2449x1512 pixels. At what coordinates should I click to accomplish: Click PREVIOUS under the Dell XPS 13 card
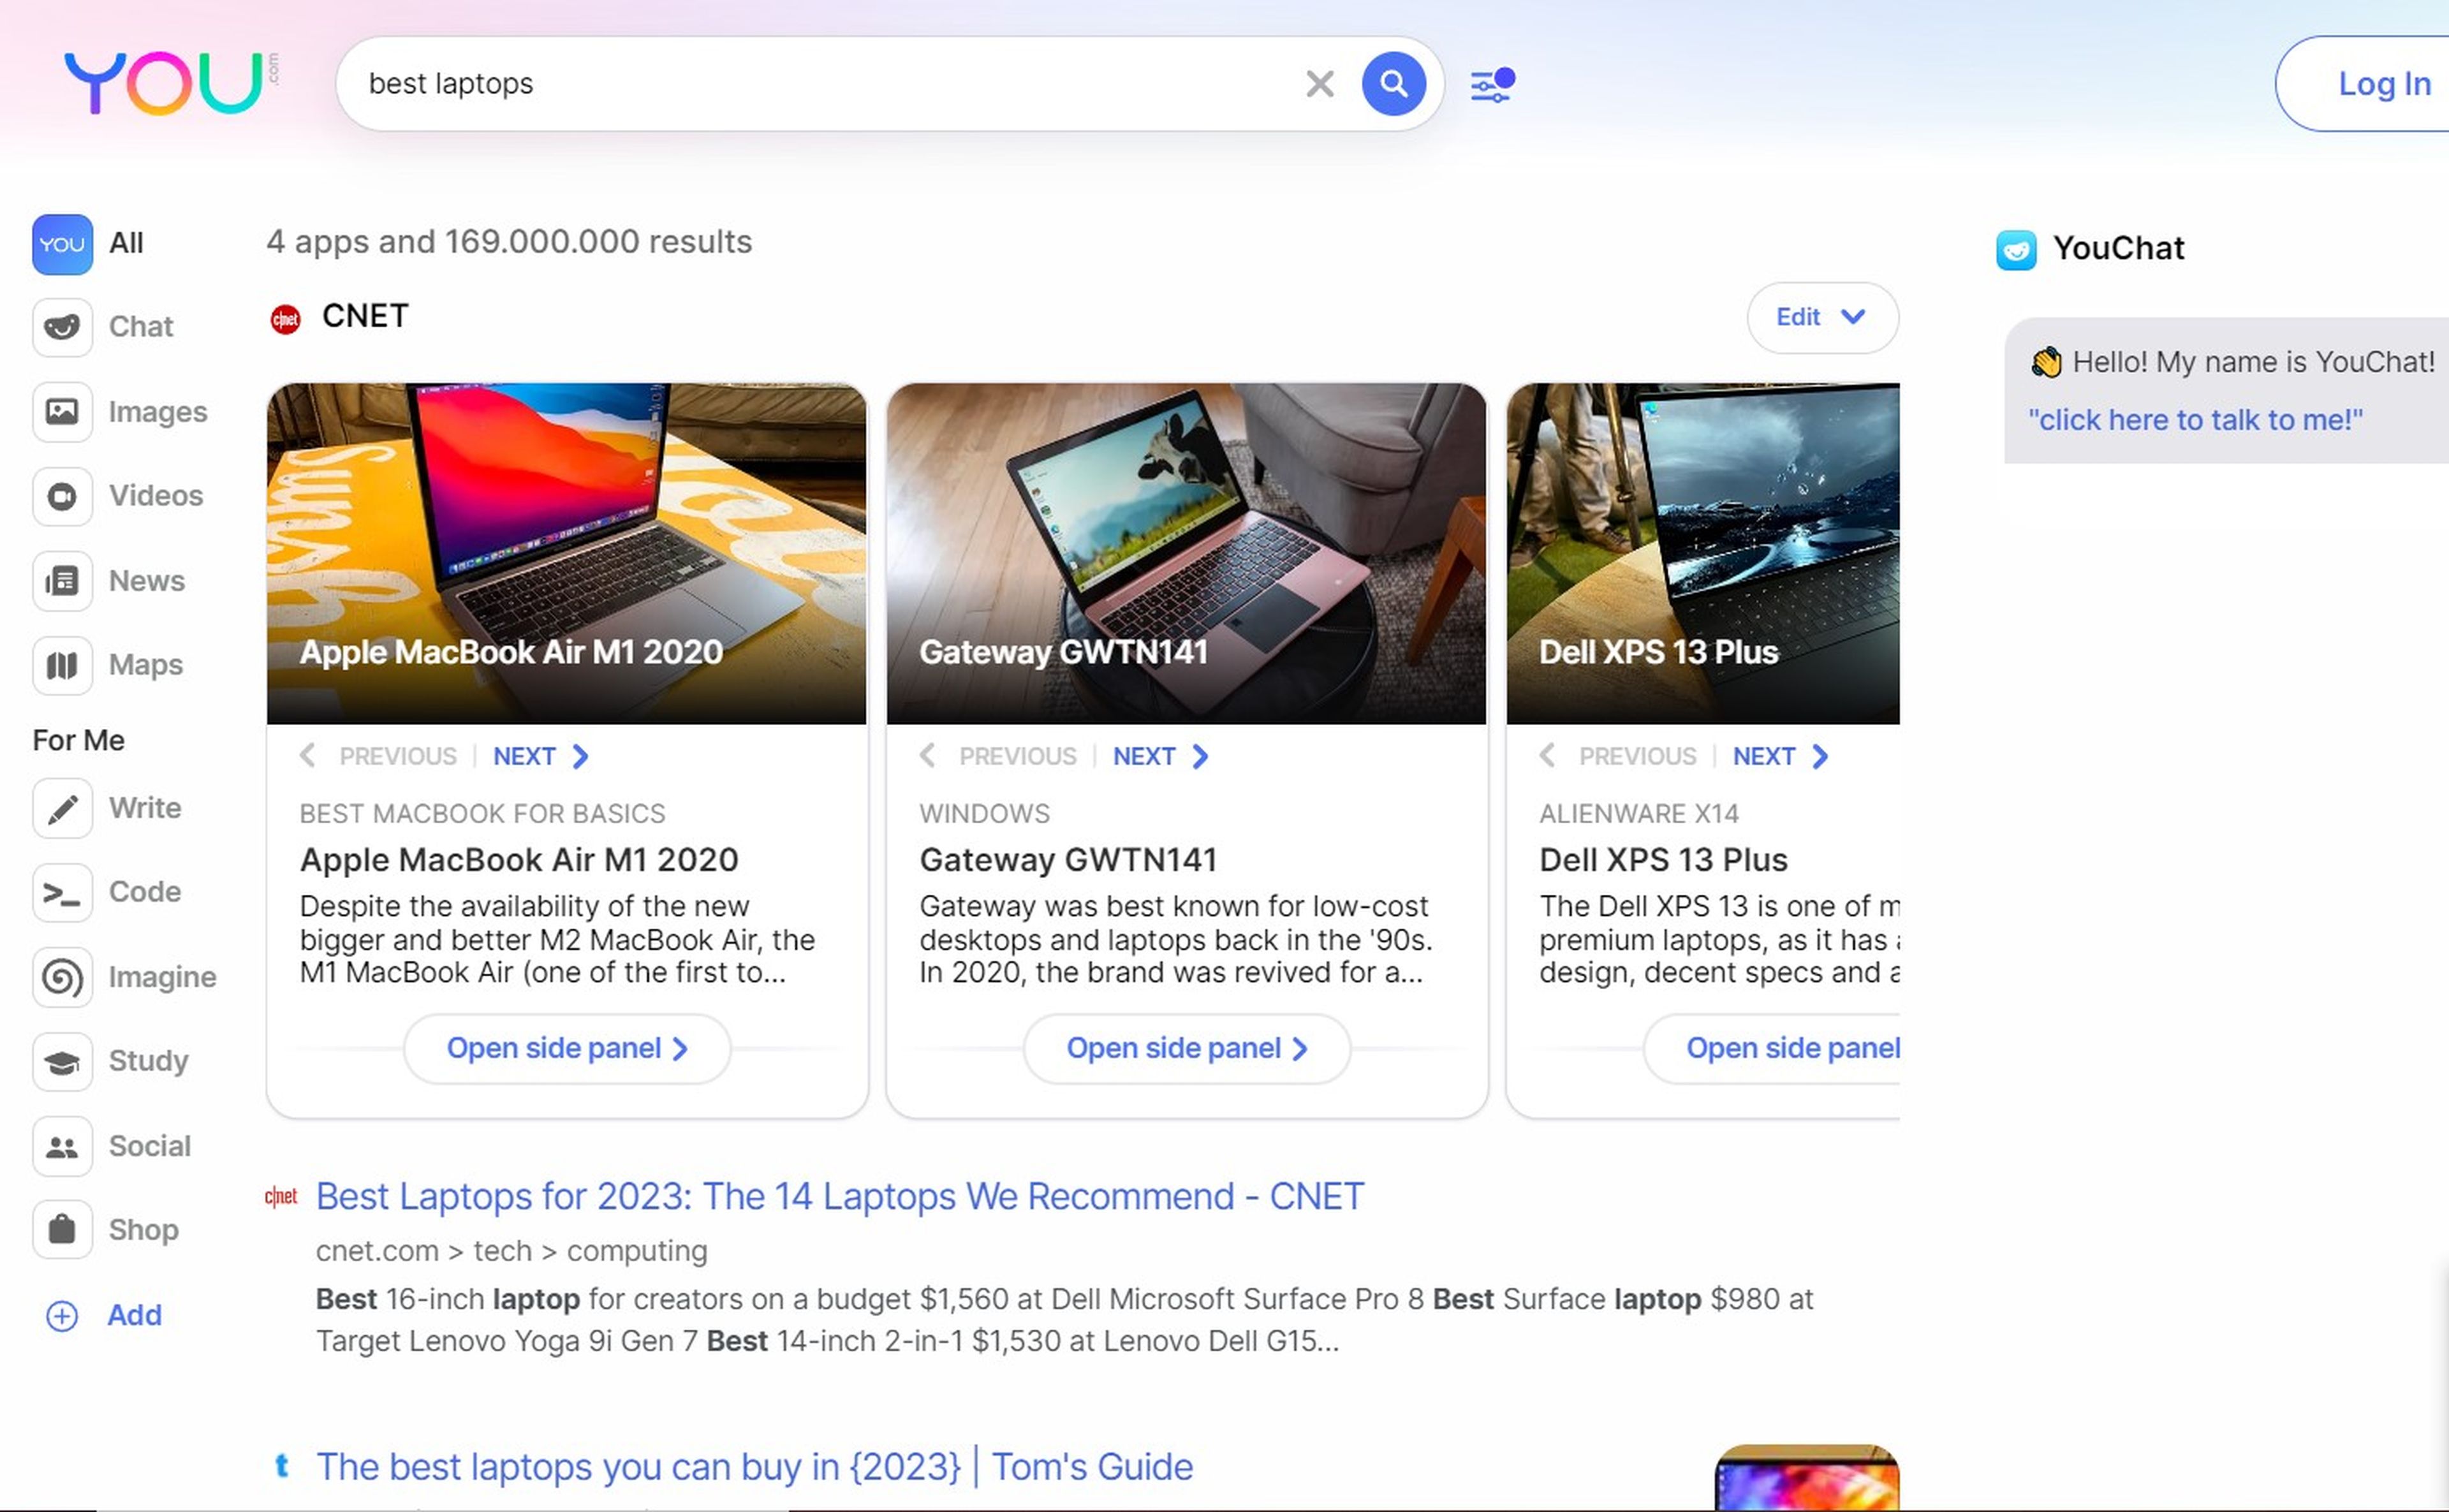click(x=1618, y=756)
